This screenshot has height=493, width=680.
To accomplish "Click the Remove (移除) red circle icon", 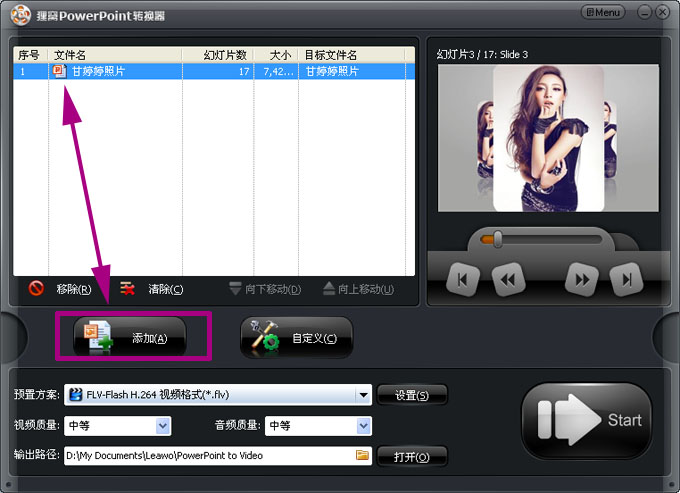I will 36,289.
